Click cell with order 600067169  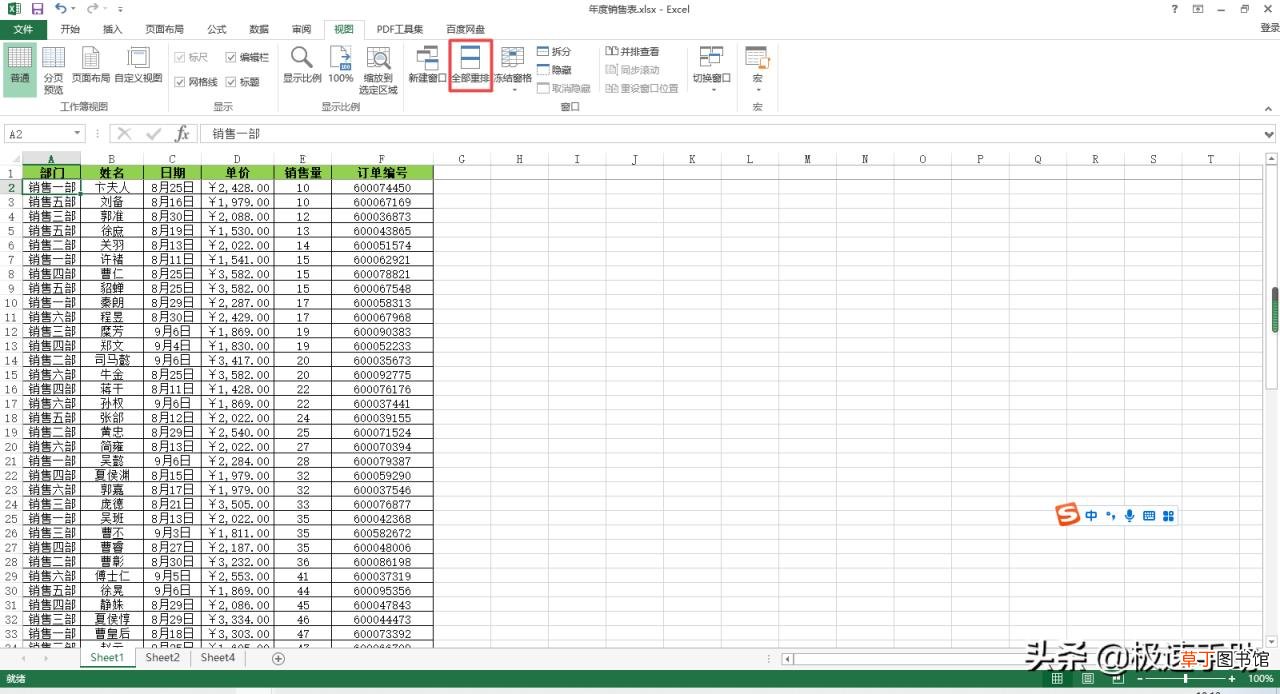[382, 202]
